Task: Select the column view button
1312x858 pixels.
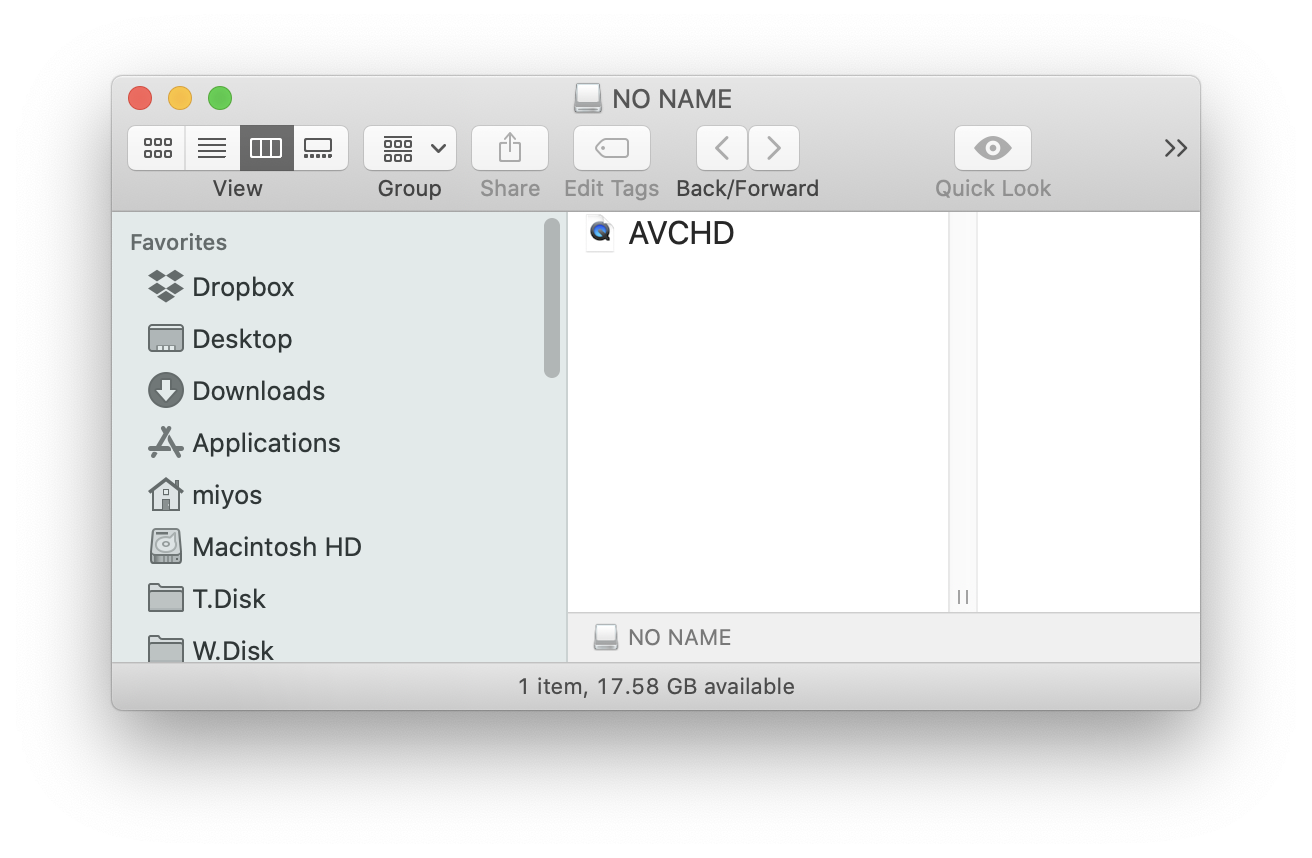Action: coord(266,148)
